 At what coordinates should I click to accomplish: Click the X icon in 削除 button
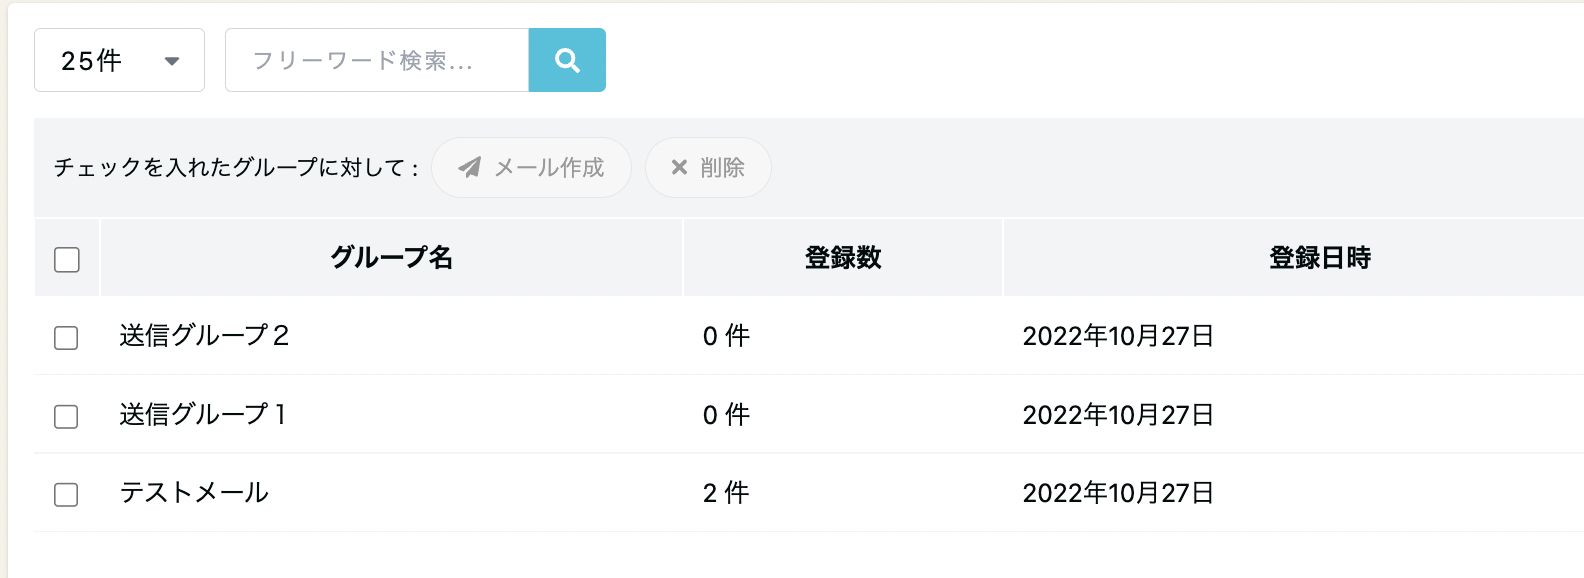tap(679, 167)
